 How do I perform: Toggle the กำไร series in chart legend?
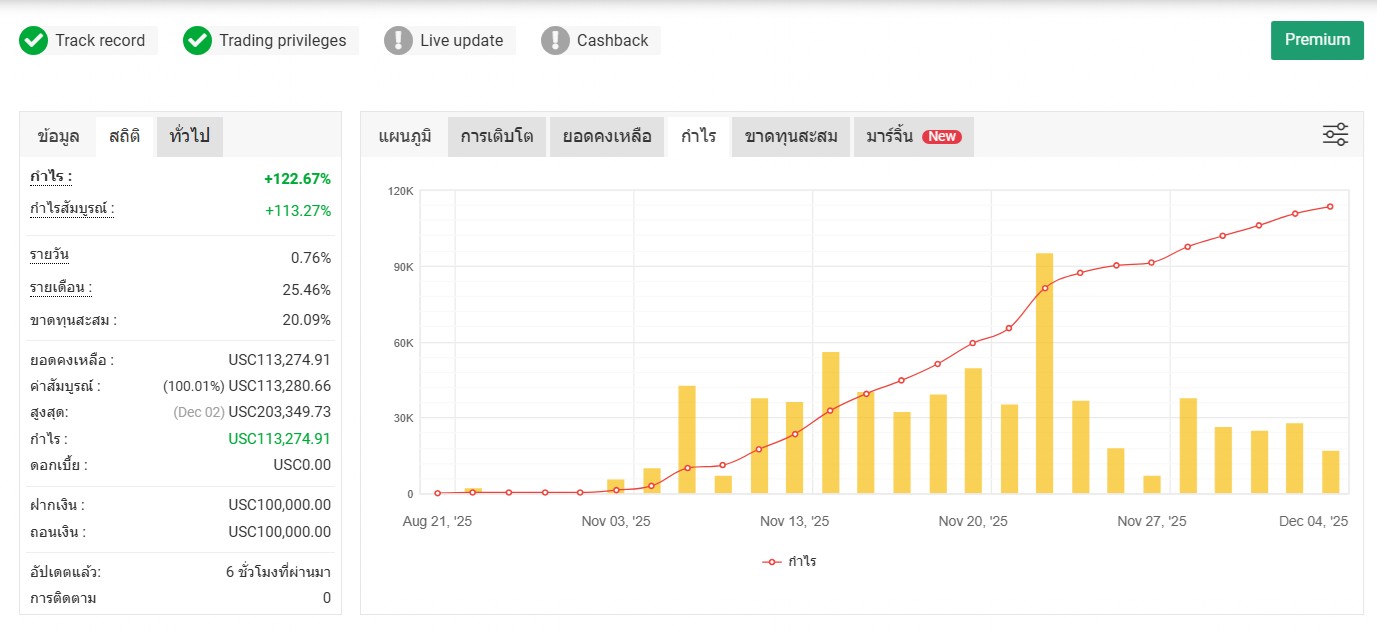(x=789, y=562)
